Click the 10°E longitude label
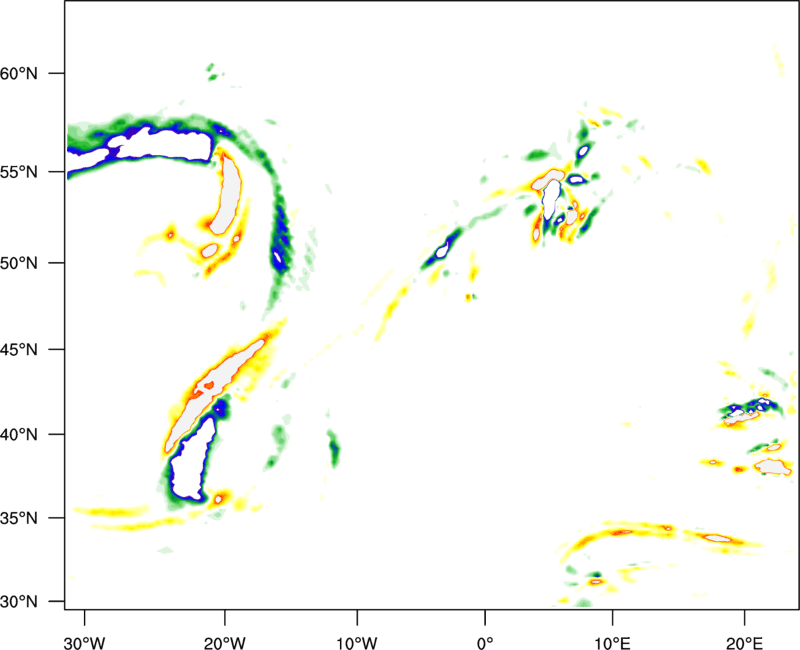Viewport: 800px width, 650px height. tap(612, 643)
